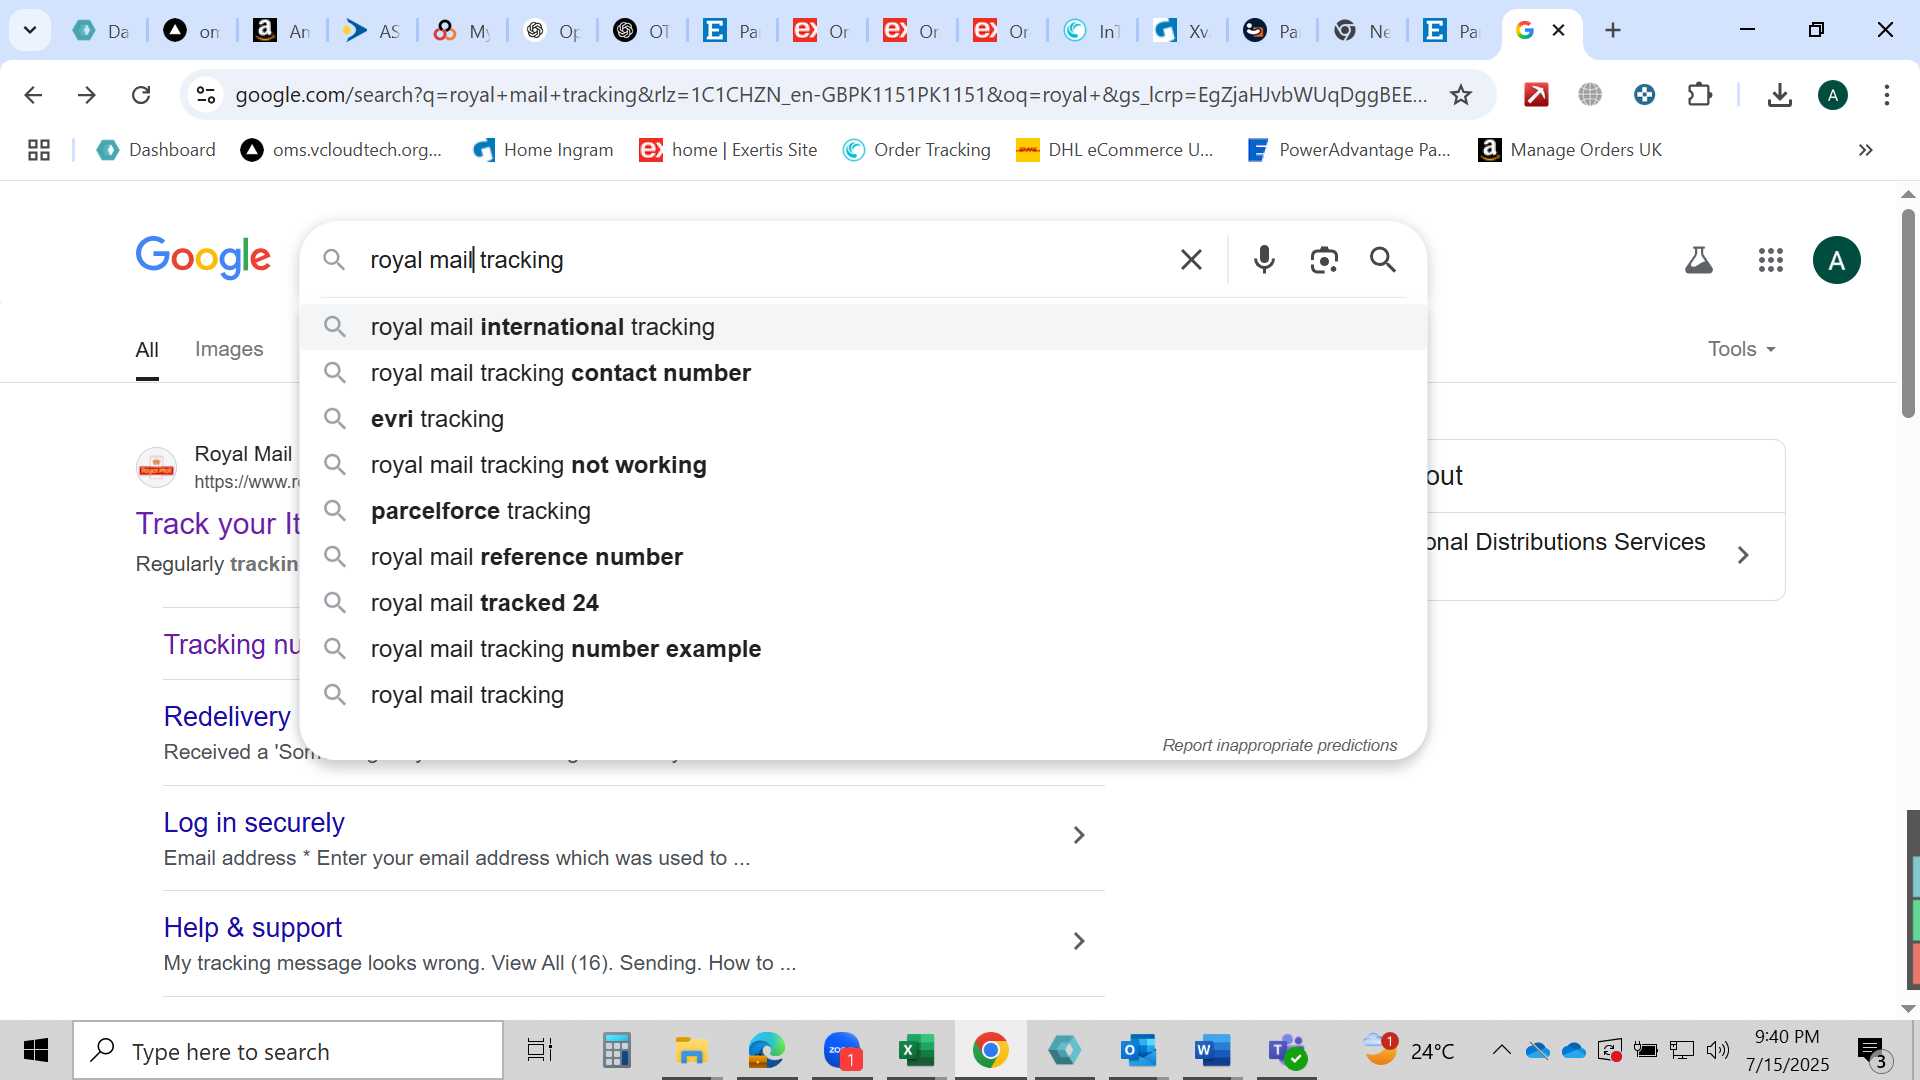Open Google apps grid icon

[1771, 260]
